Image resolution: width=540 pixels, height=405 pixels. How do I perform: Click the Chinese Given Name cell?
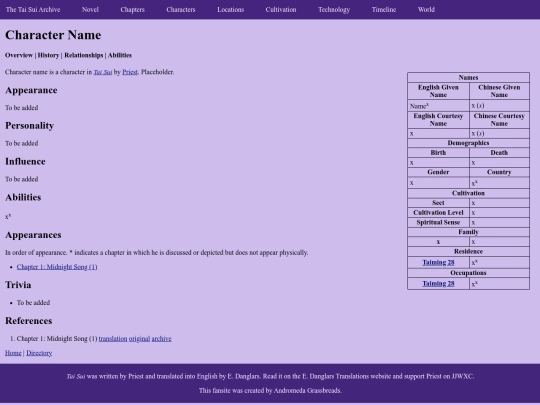point(499,91)
